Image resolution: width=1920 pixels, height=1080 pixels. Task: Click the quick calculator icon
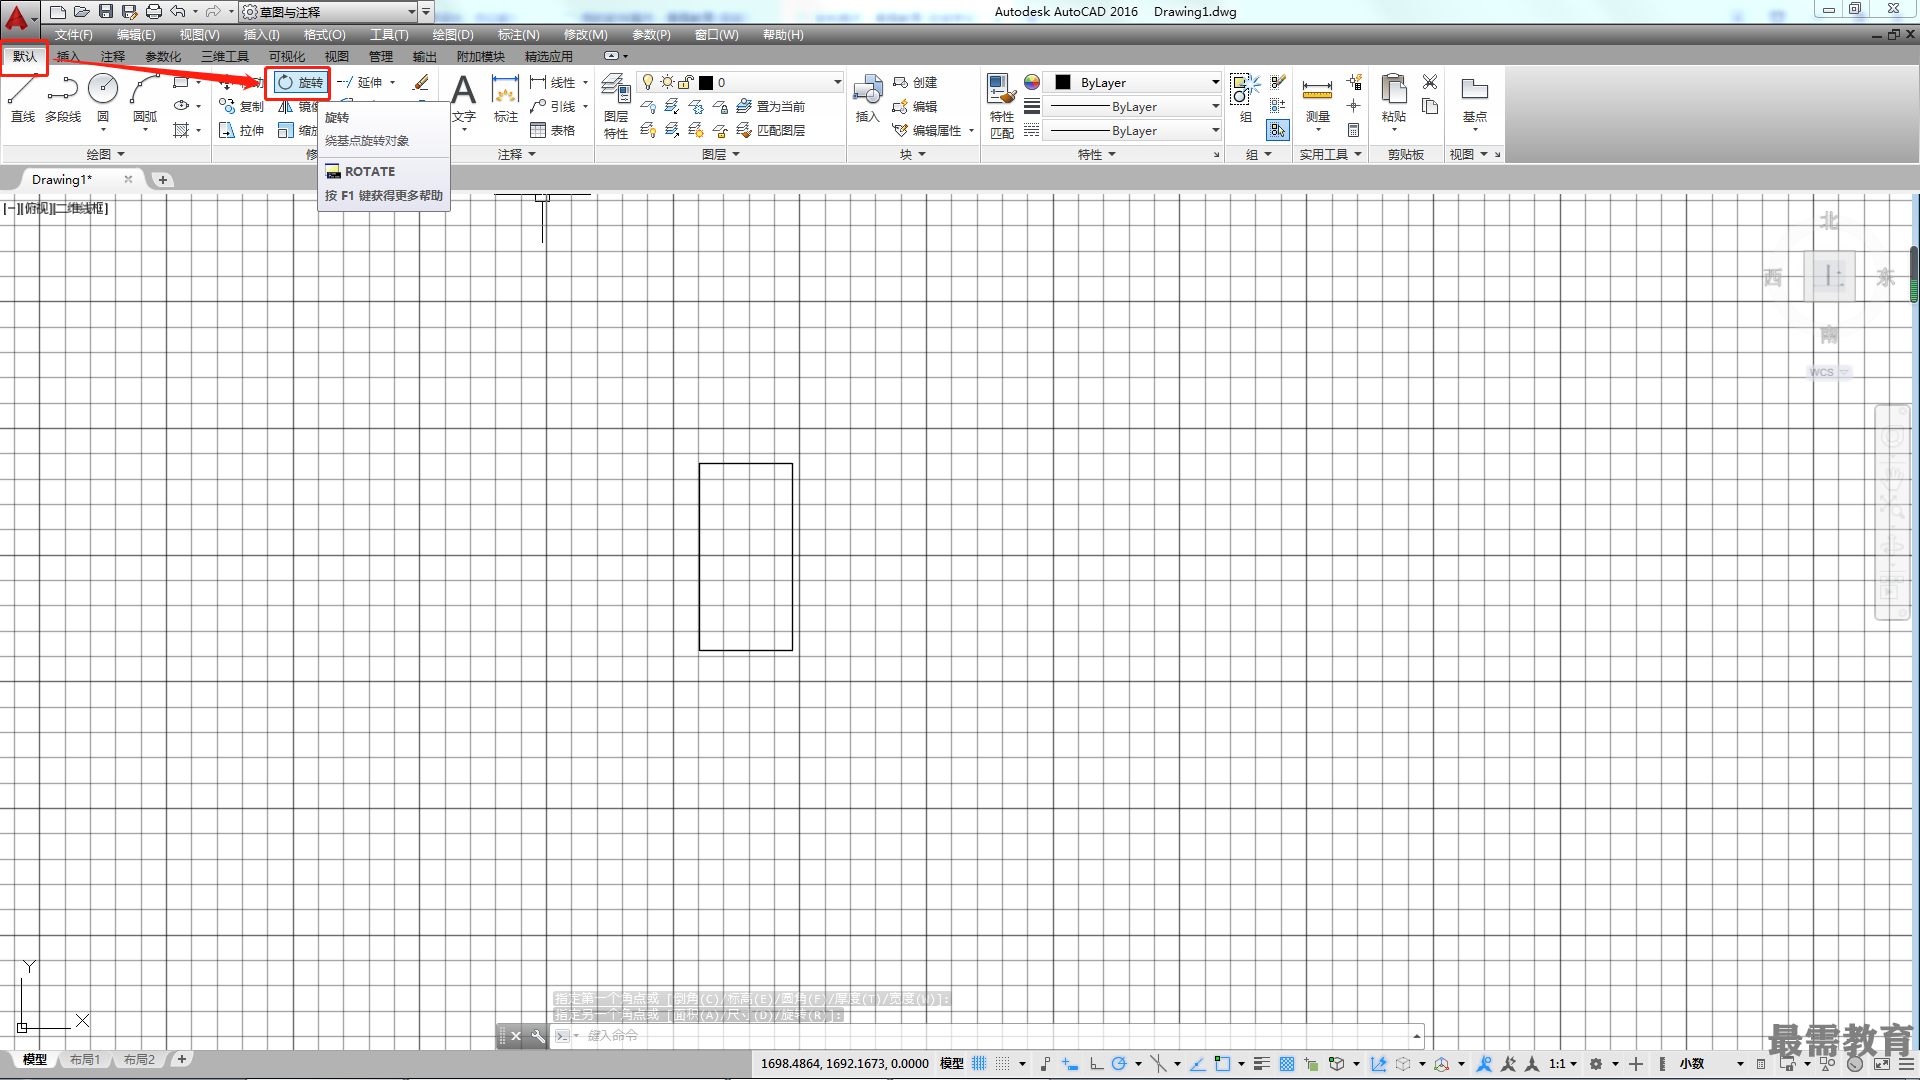pos(1353,130)
